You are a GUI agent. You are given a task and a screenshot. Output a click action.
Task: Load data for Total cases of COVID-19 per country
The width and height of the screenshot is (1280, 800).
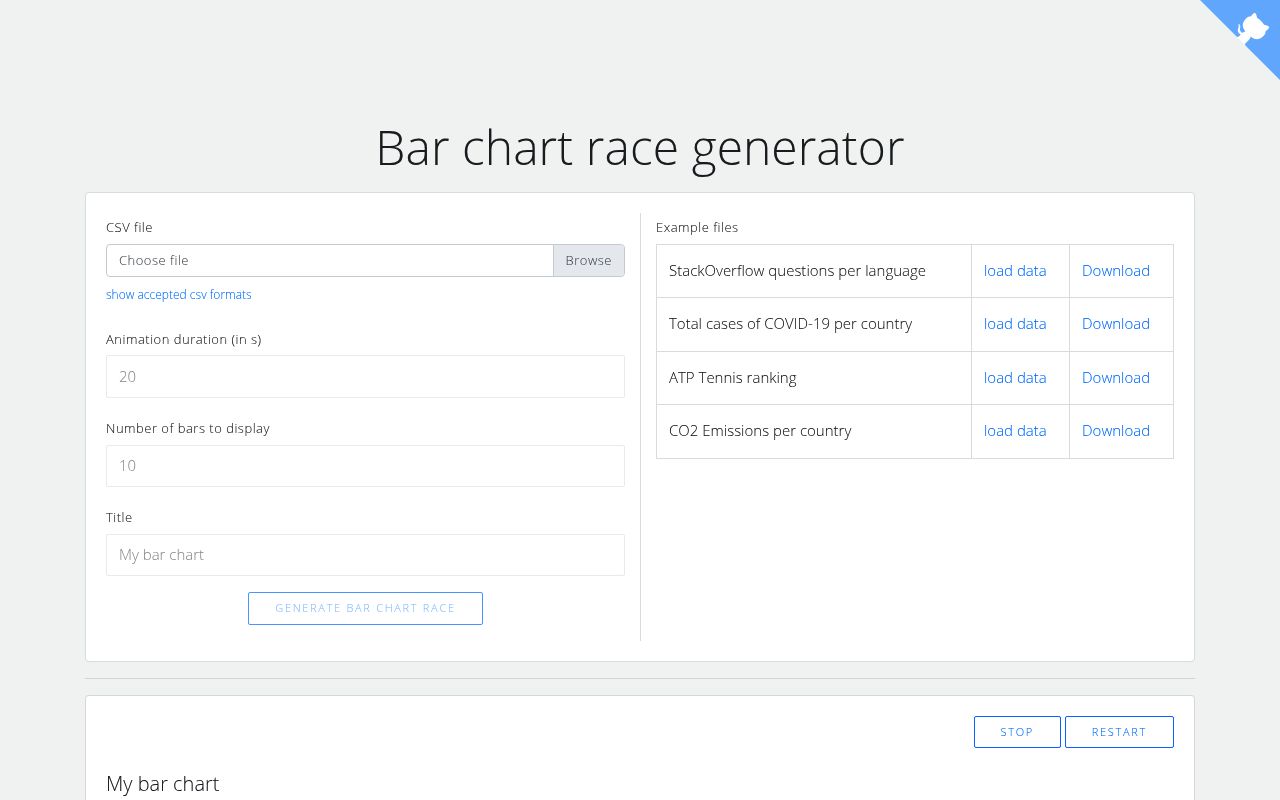pyautogui.click(x=1015, y=324)
